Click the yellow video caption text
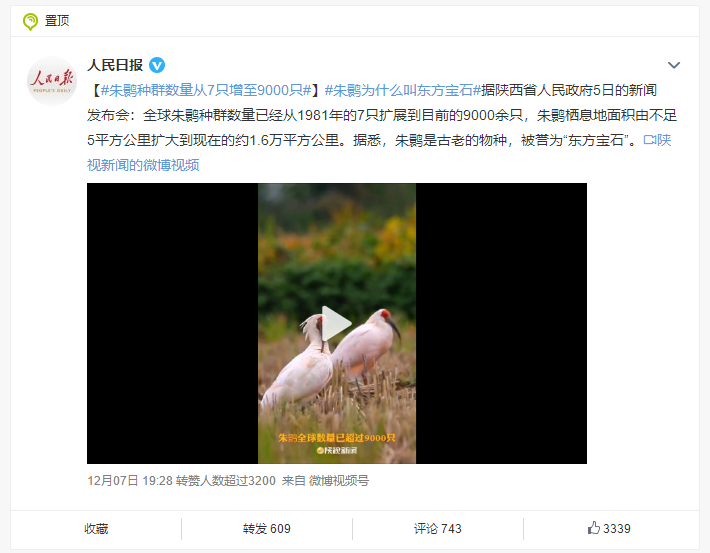 click(337, 438)
